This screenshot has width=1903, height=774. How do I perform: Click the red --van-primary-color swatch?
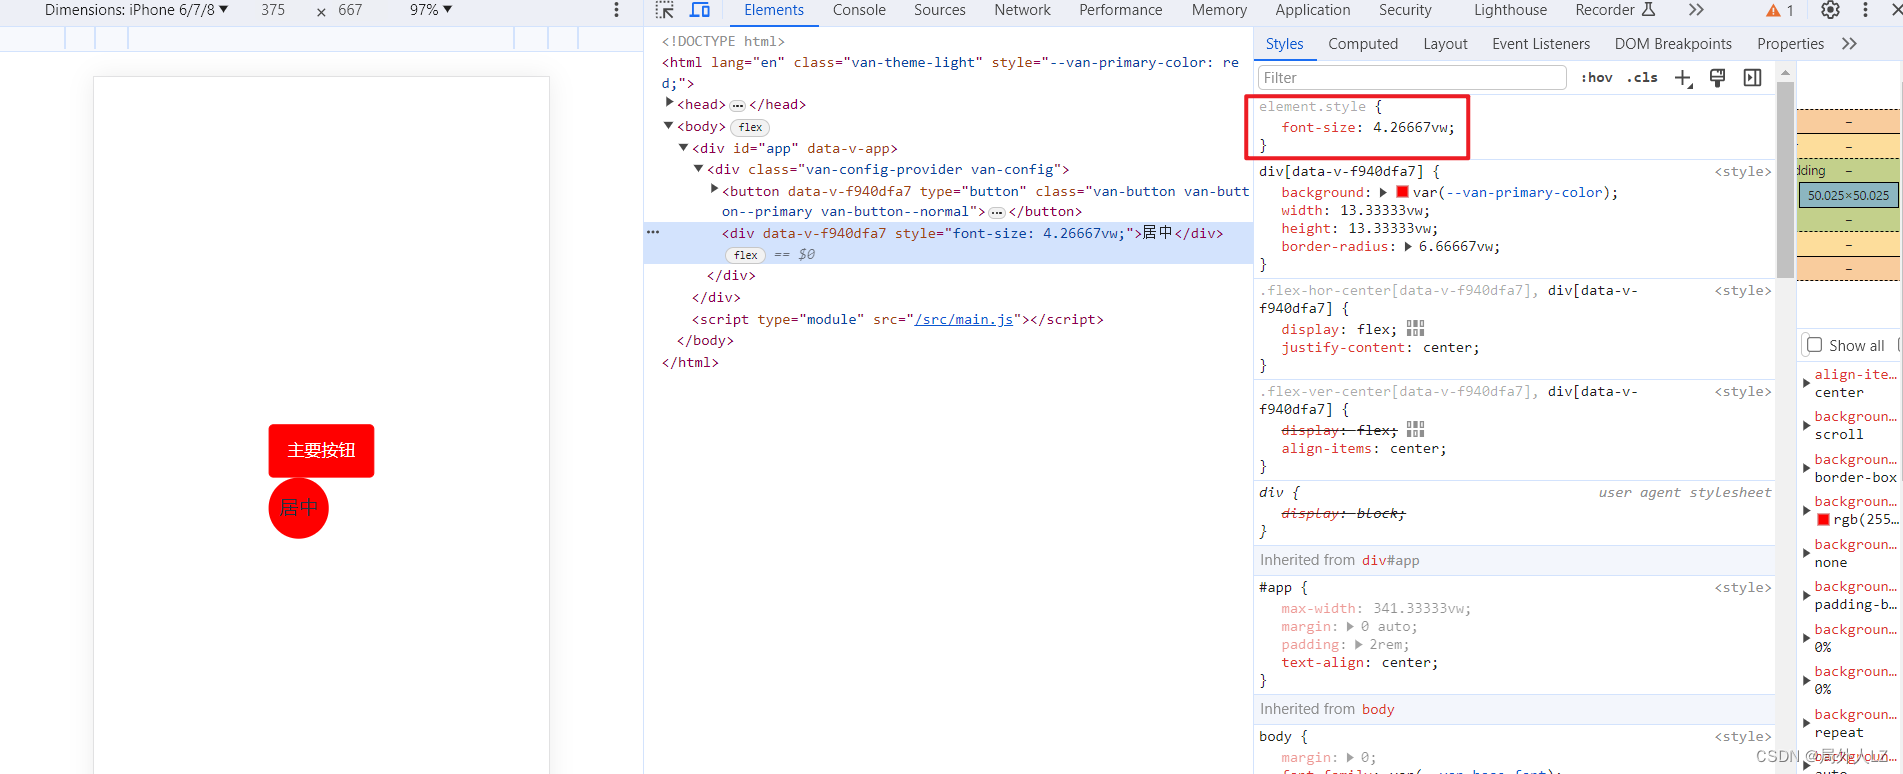pos(1402,192)
